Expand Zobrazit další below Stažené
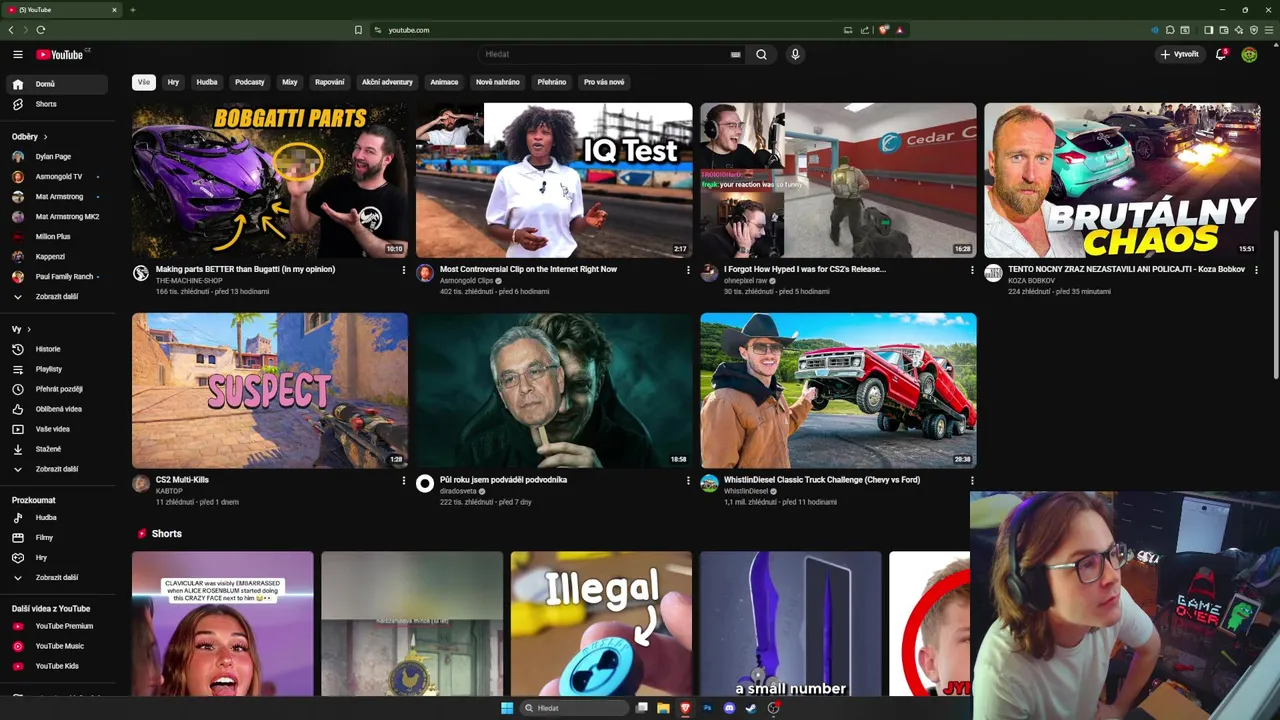 [56, 469]
